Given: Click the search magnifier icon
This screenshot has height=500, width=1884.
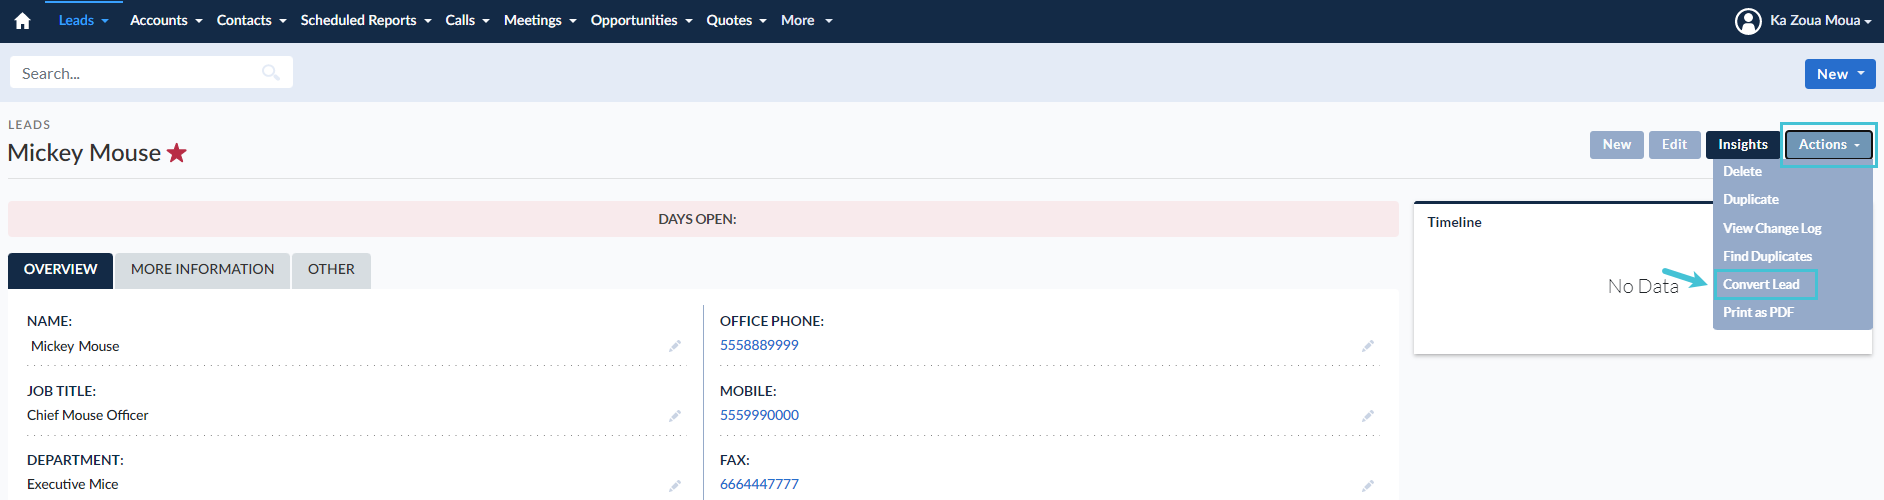Looking at the screenshot, I should [x=270, y=72].
